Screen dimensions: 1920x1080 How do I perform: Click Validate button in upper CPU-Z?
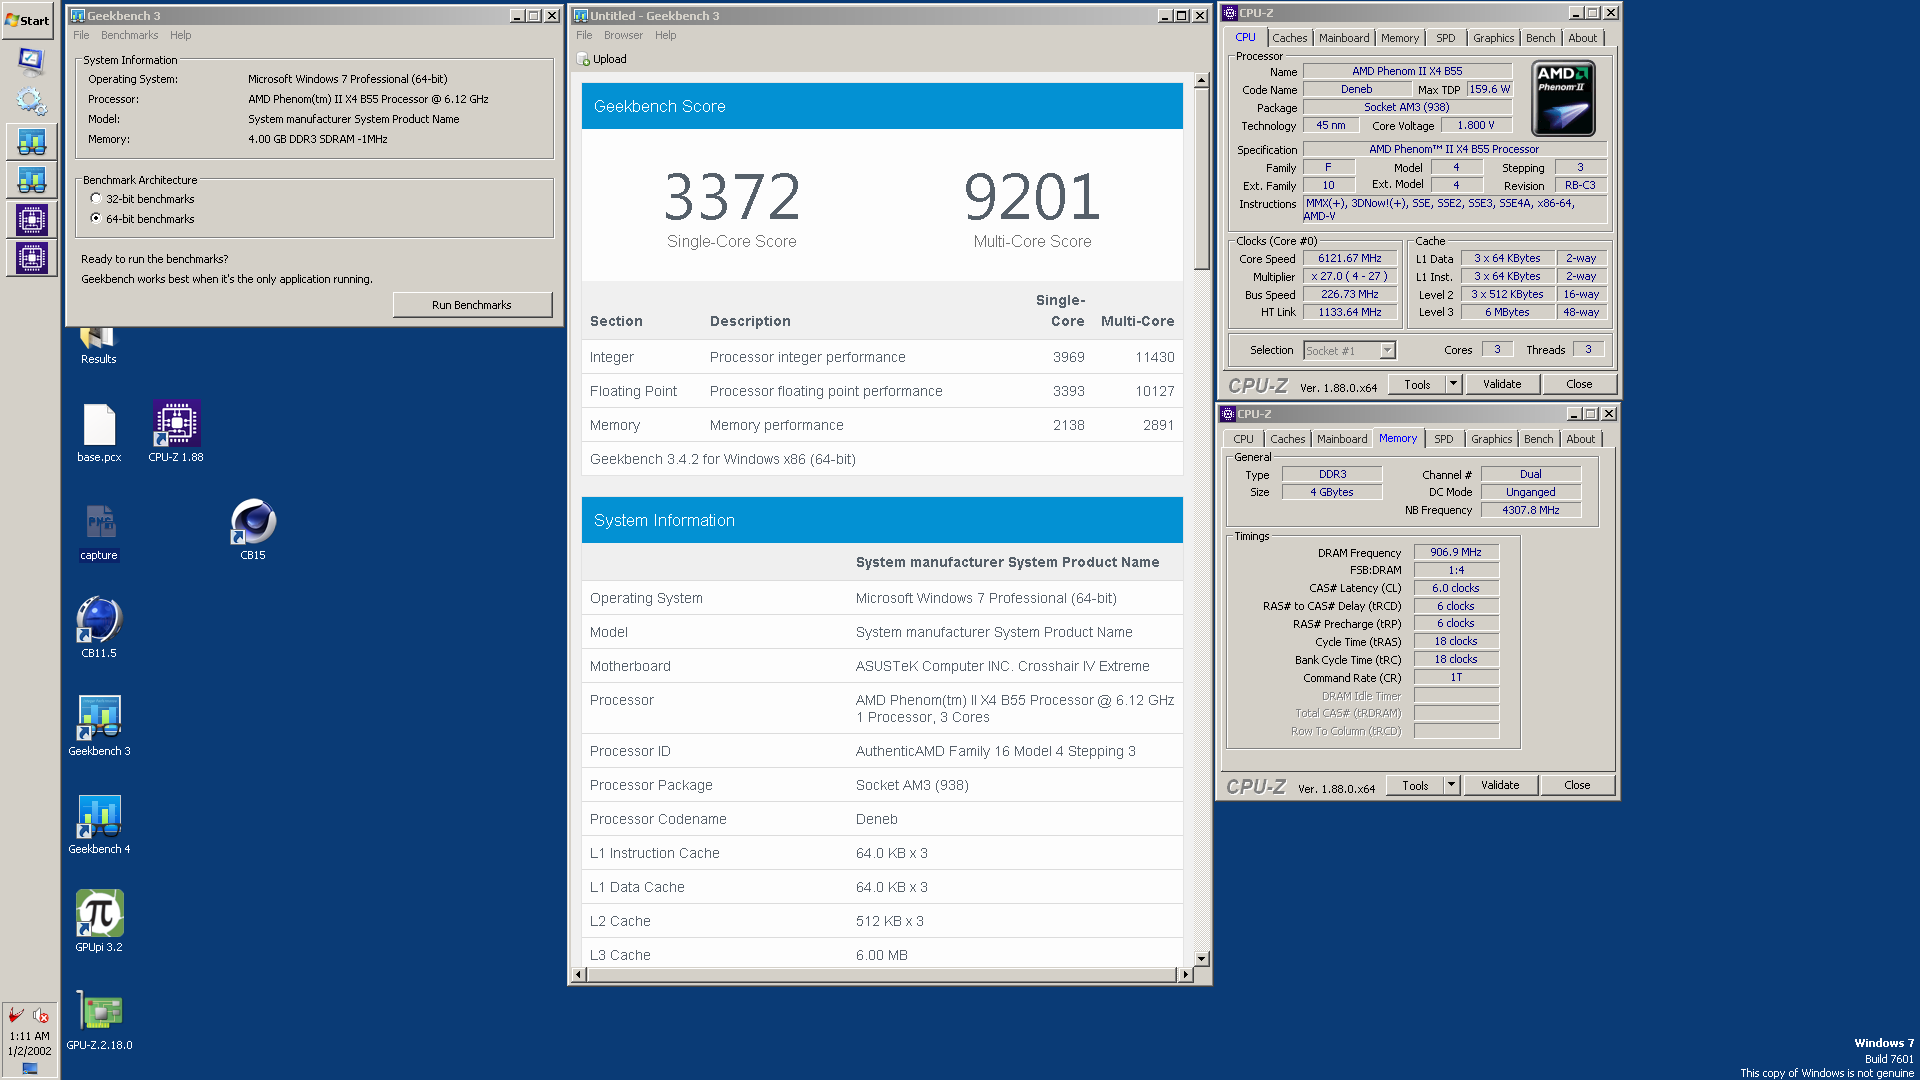(1502, 384)
